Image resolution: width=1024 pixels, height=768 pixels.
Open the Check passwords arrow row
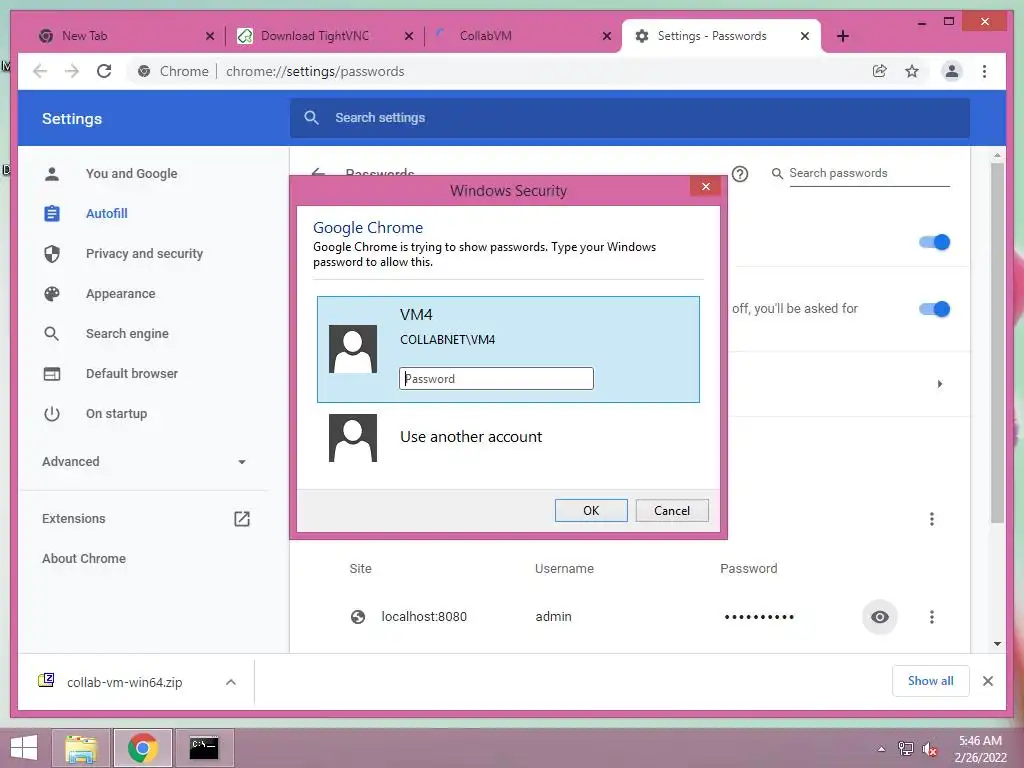click(x=939, y=384)
